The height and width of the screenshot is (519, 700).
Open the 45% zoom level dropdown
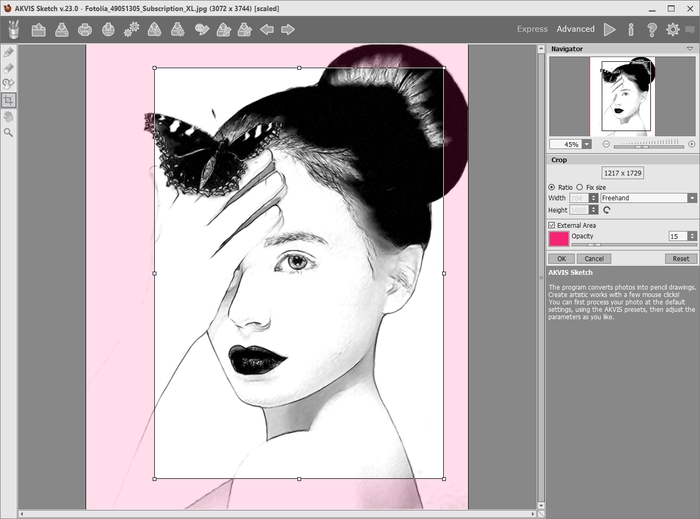pyautogui.click(x=587, y=144)
